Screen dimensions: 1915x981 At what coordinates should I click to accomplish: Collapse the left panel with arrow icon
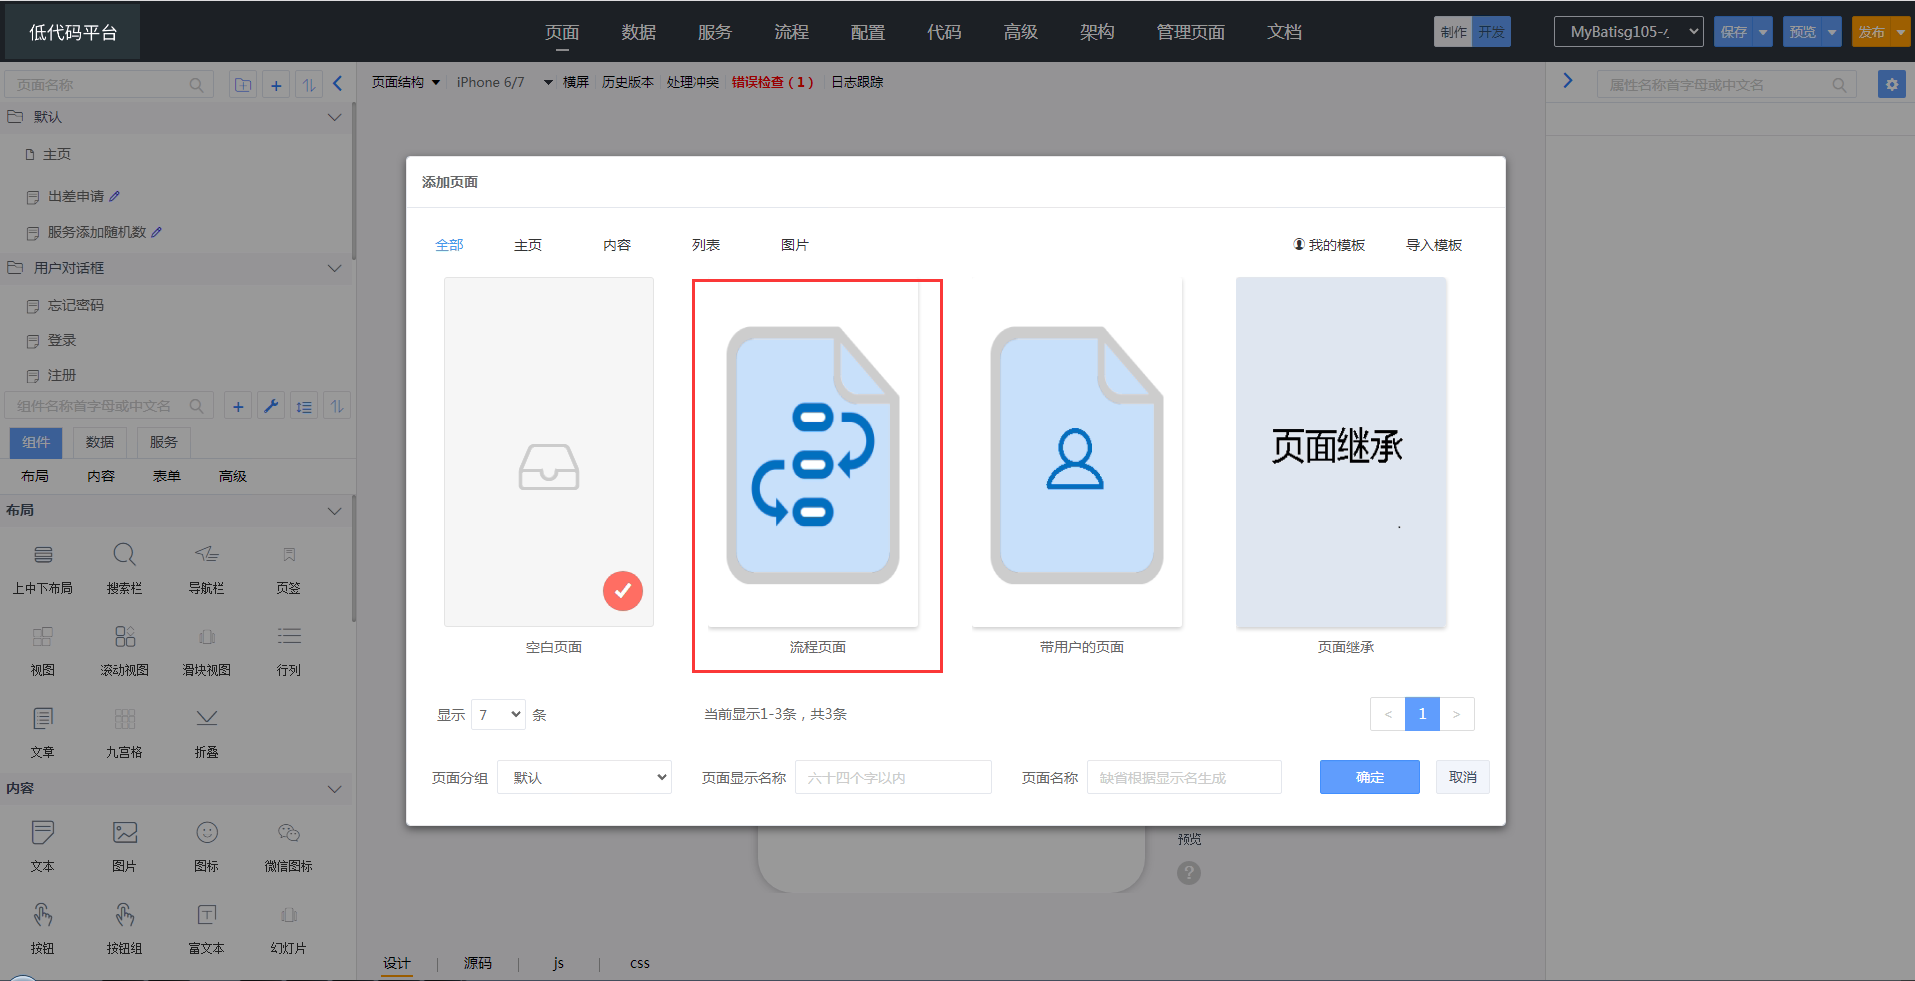(338, 84)
